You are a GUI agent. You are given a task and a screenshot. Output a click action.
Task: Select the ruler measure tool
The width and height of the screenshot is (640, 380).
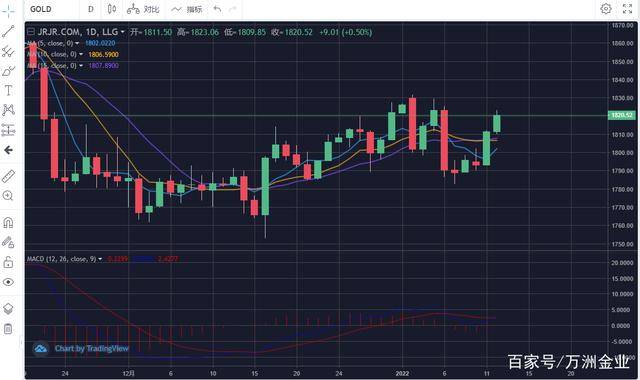pyautogui.click(x=8, y=176)
